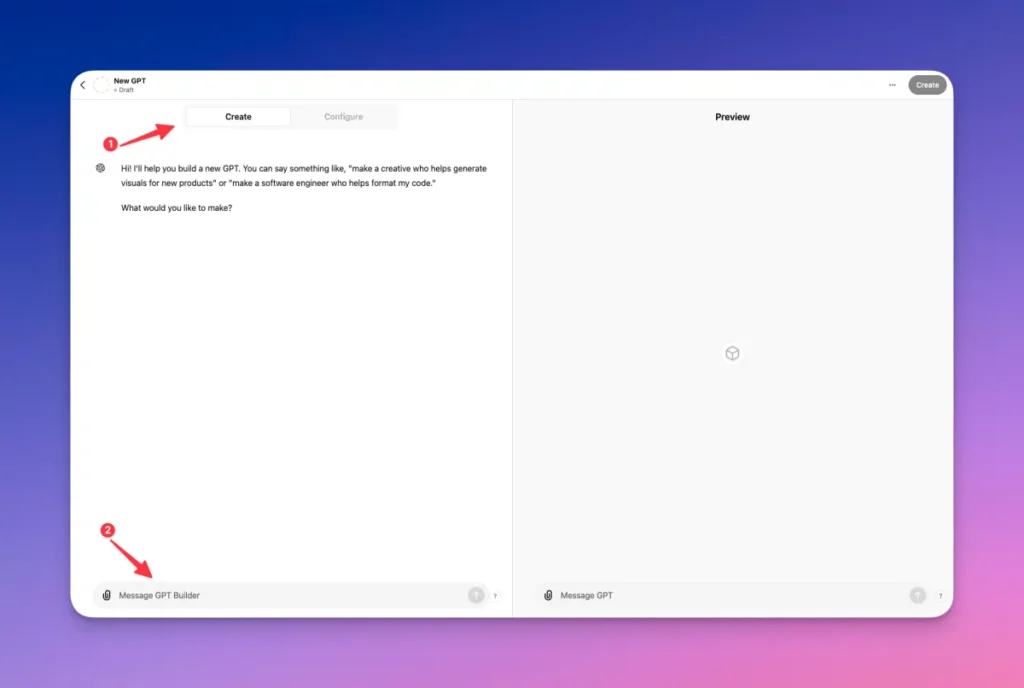Attach a file in Preview chat
The height and width of the screenshot is (688, 1024).
548,595
